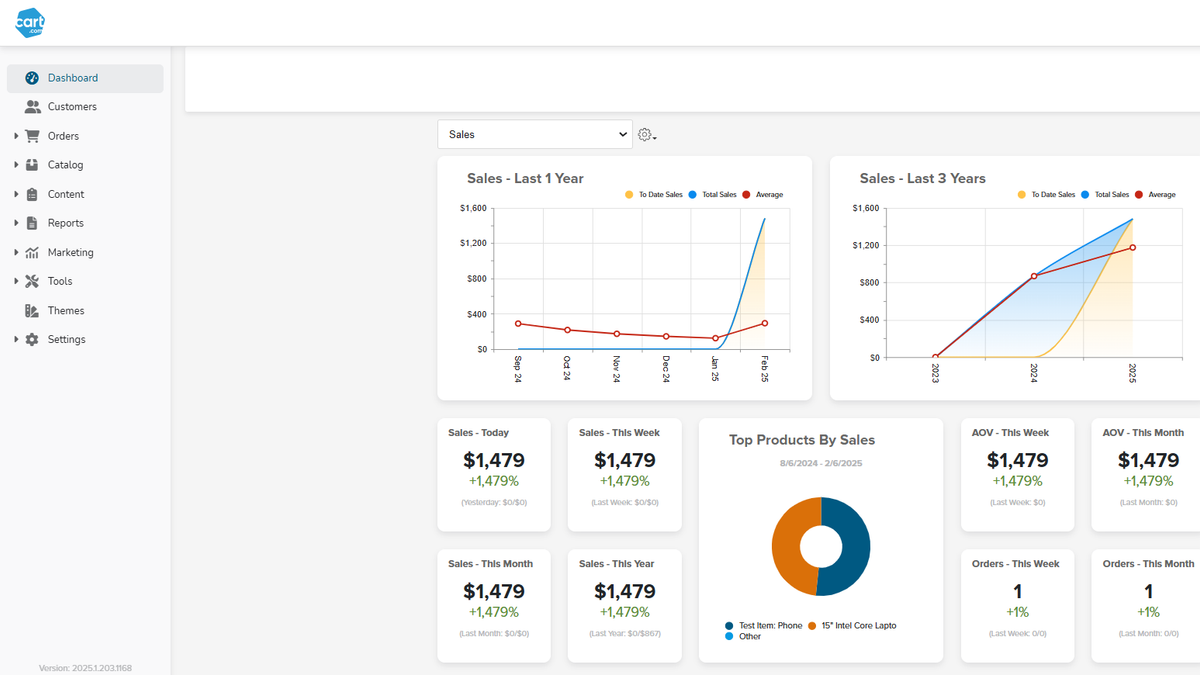Expand the Catalog menu arrow

(x=16, y=165)
